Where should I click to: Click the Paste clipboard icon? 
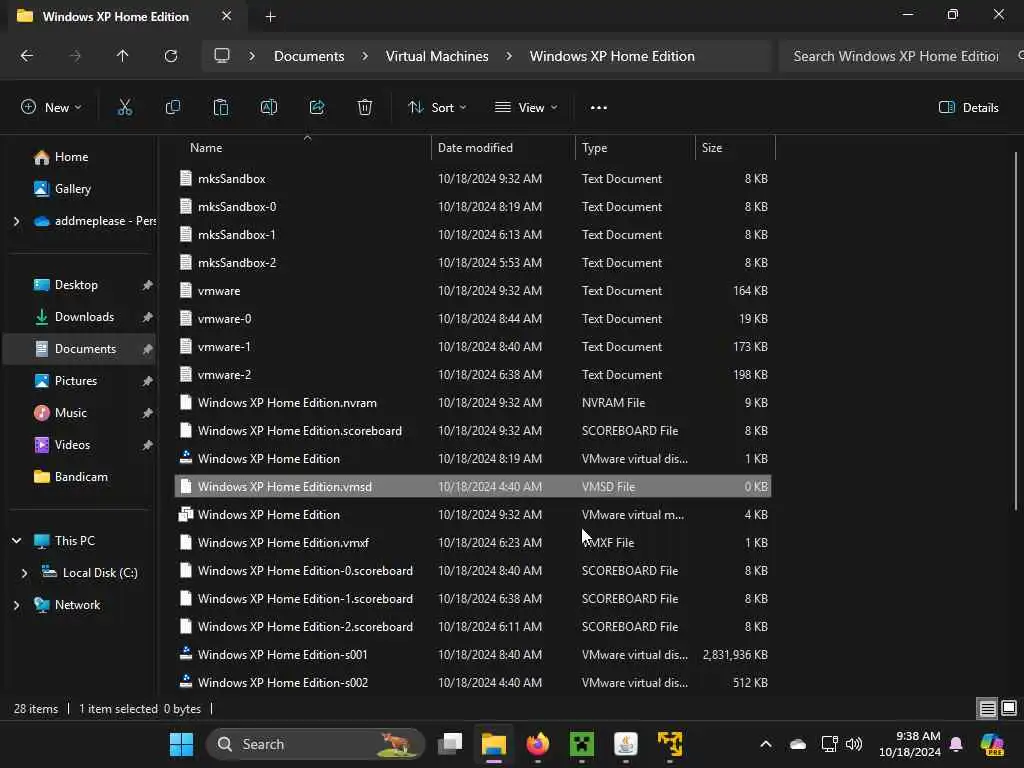point(221,108)
